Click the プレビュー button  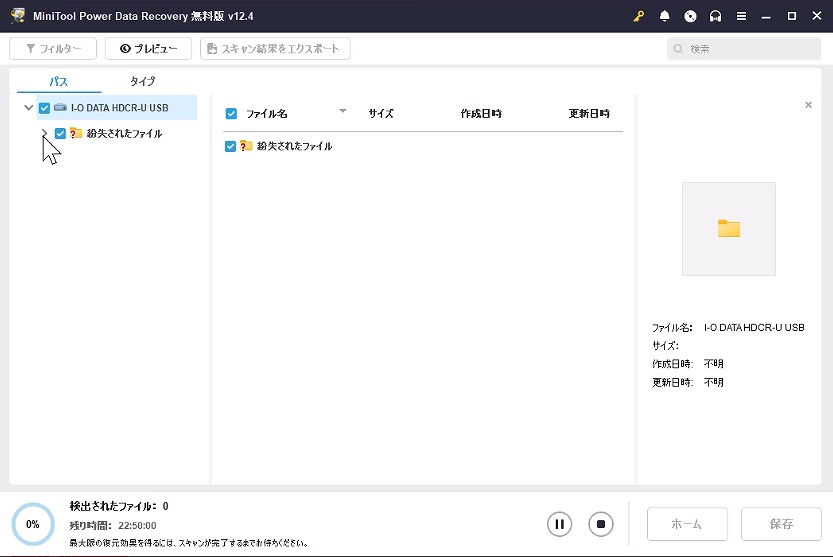pyautogui.click(x=148, y=48)
